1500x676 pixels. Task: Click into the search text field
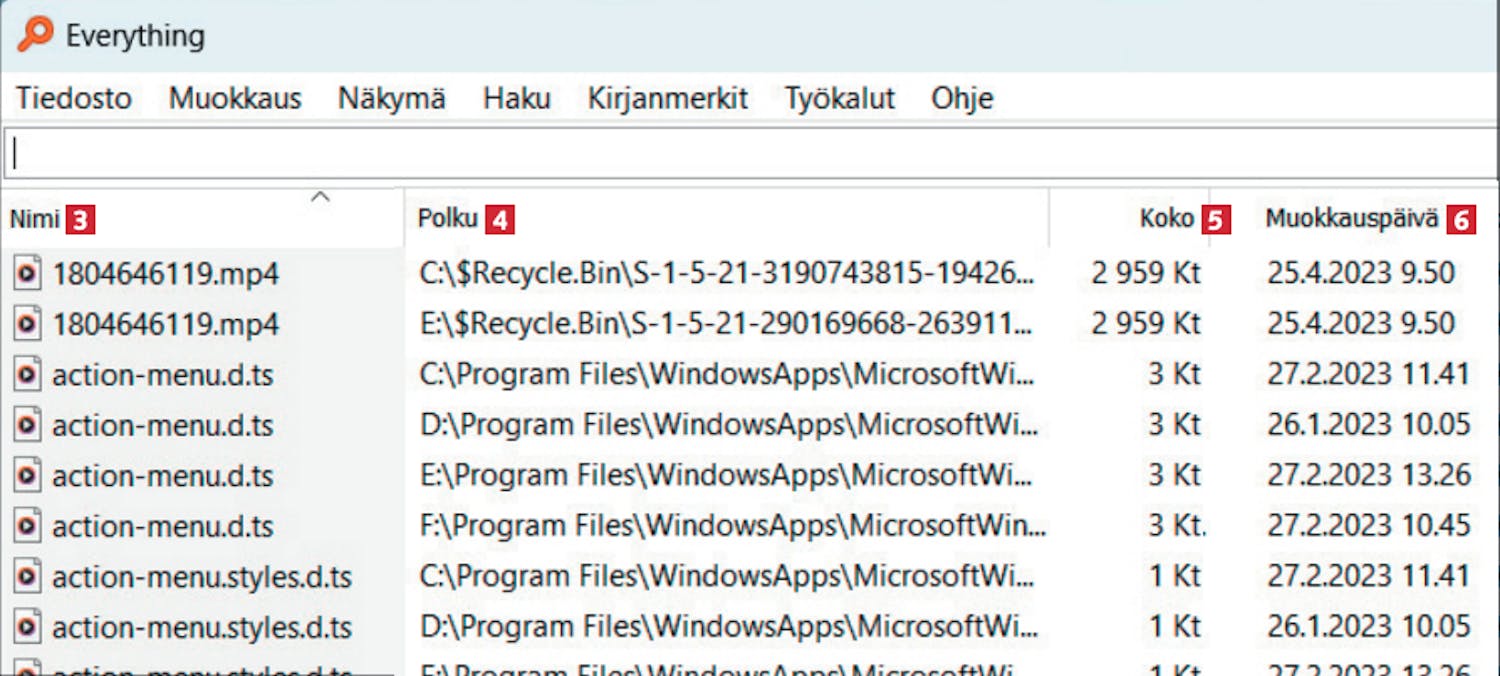pyautogui.click(x=750, y=153)
